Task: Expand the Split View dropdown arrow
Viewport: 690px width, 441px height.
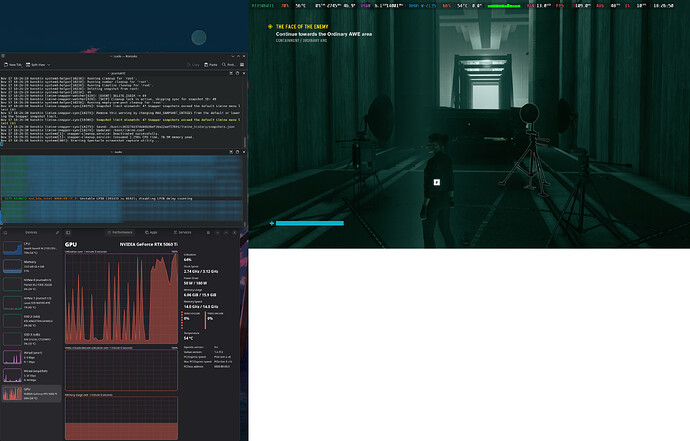Action: point(48,65)
